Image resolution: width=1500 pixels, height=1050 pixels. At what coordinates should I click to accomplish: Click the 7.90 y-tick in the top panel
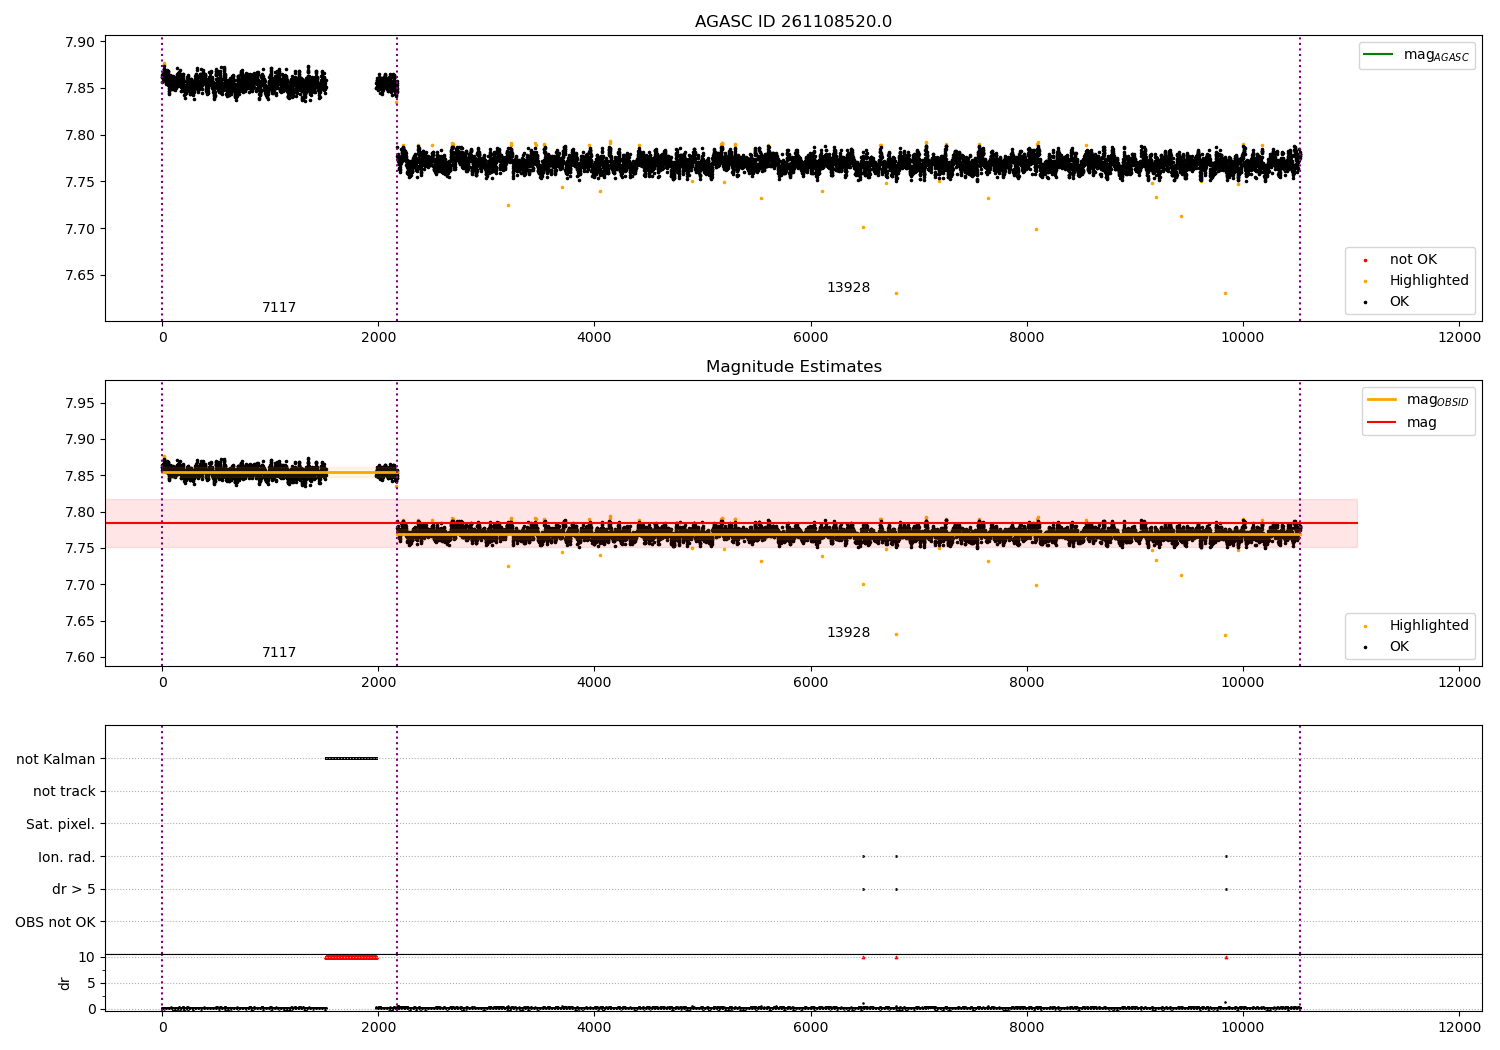tap(80, 42)
